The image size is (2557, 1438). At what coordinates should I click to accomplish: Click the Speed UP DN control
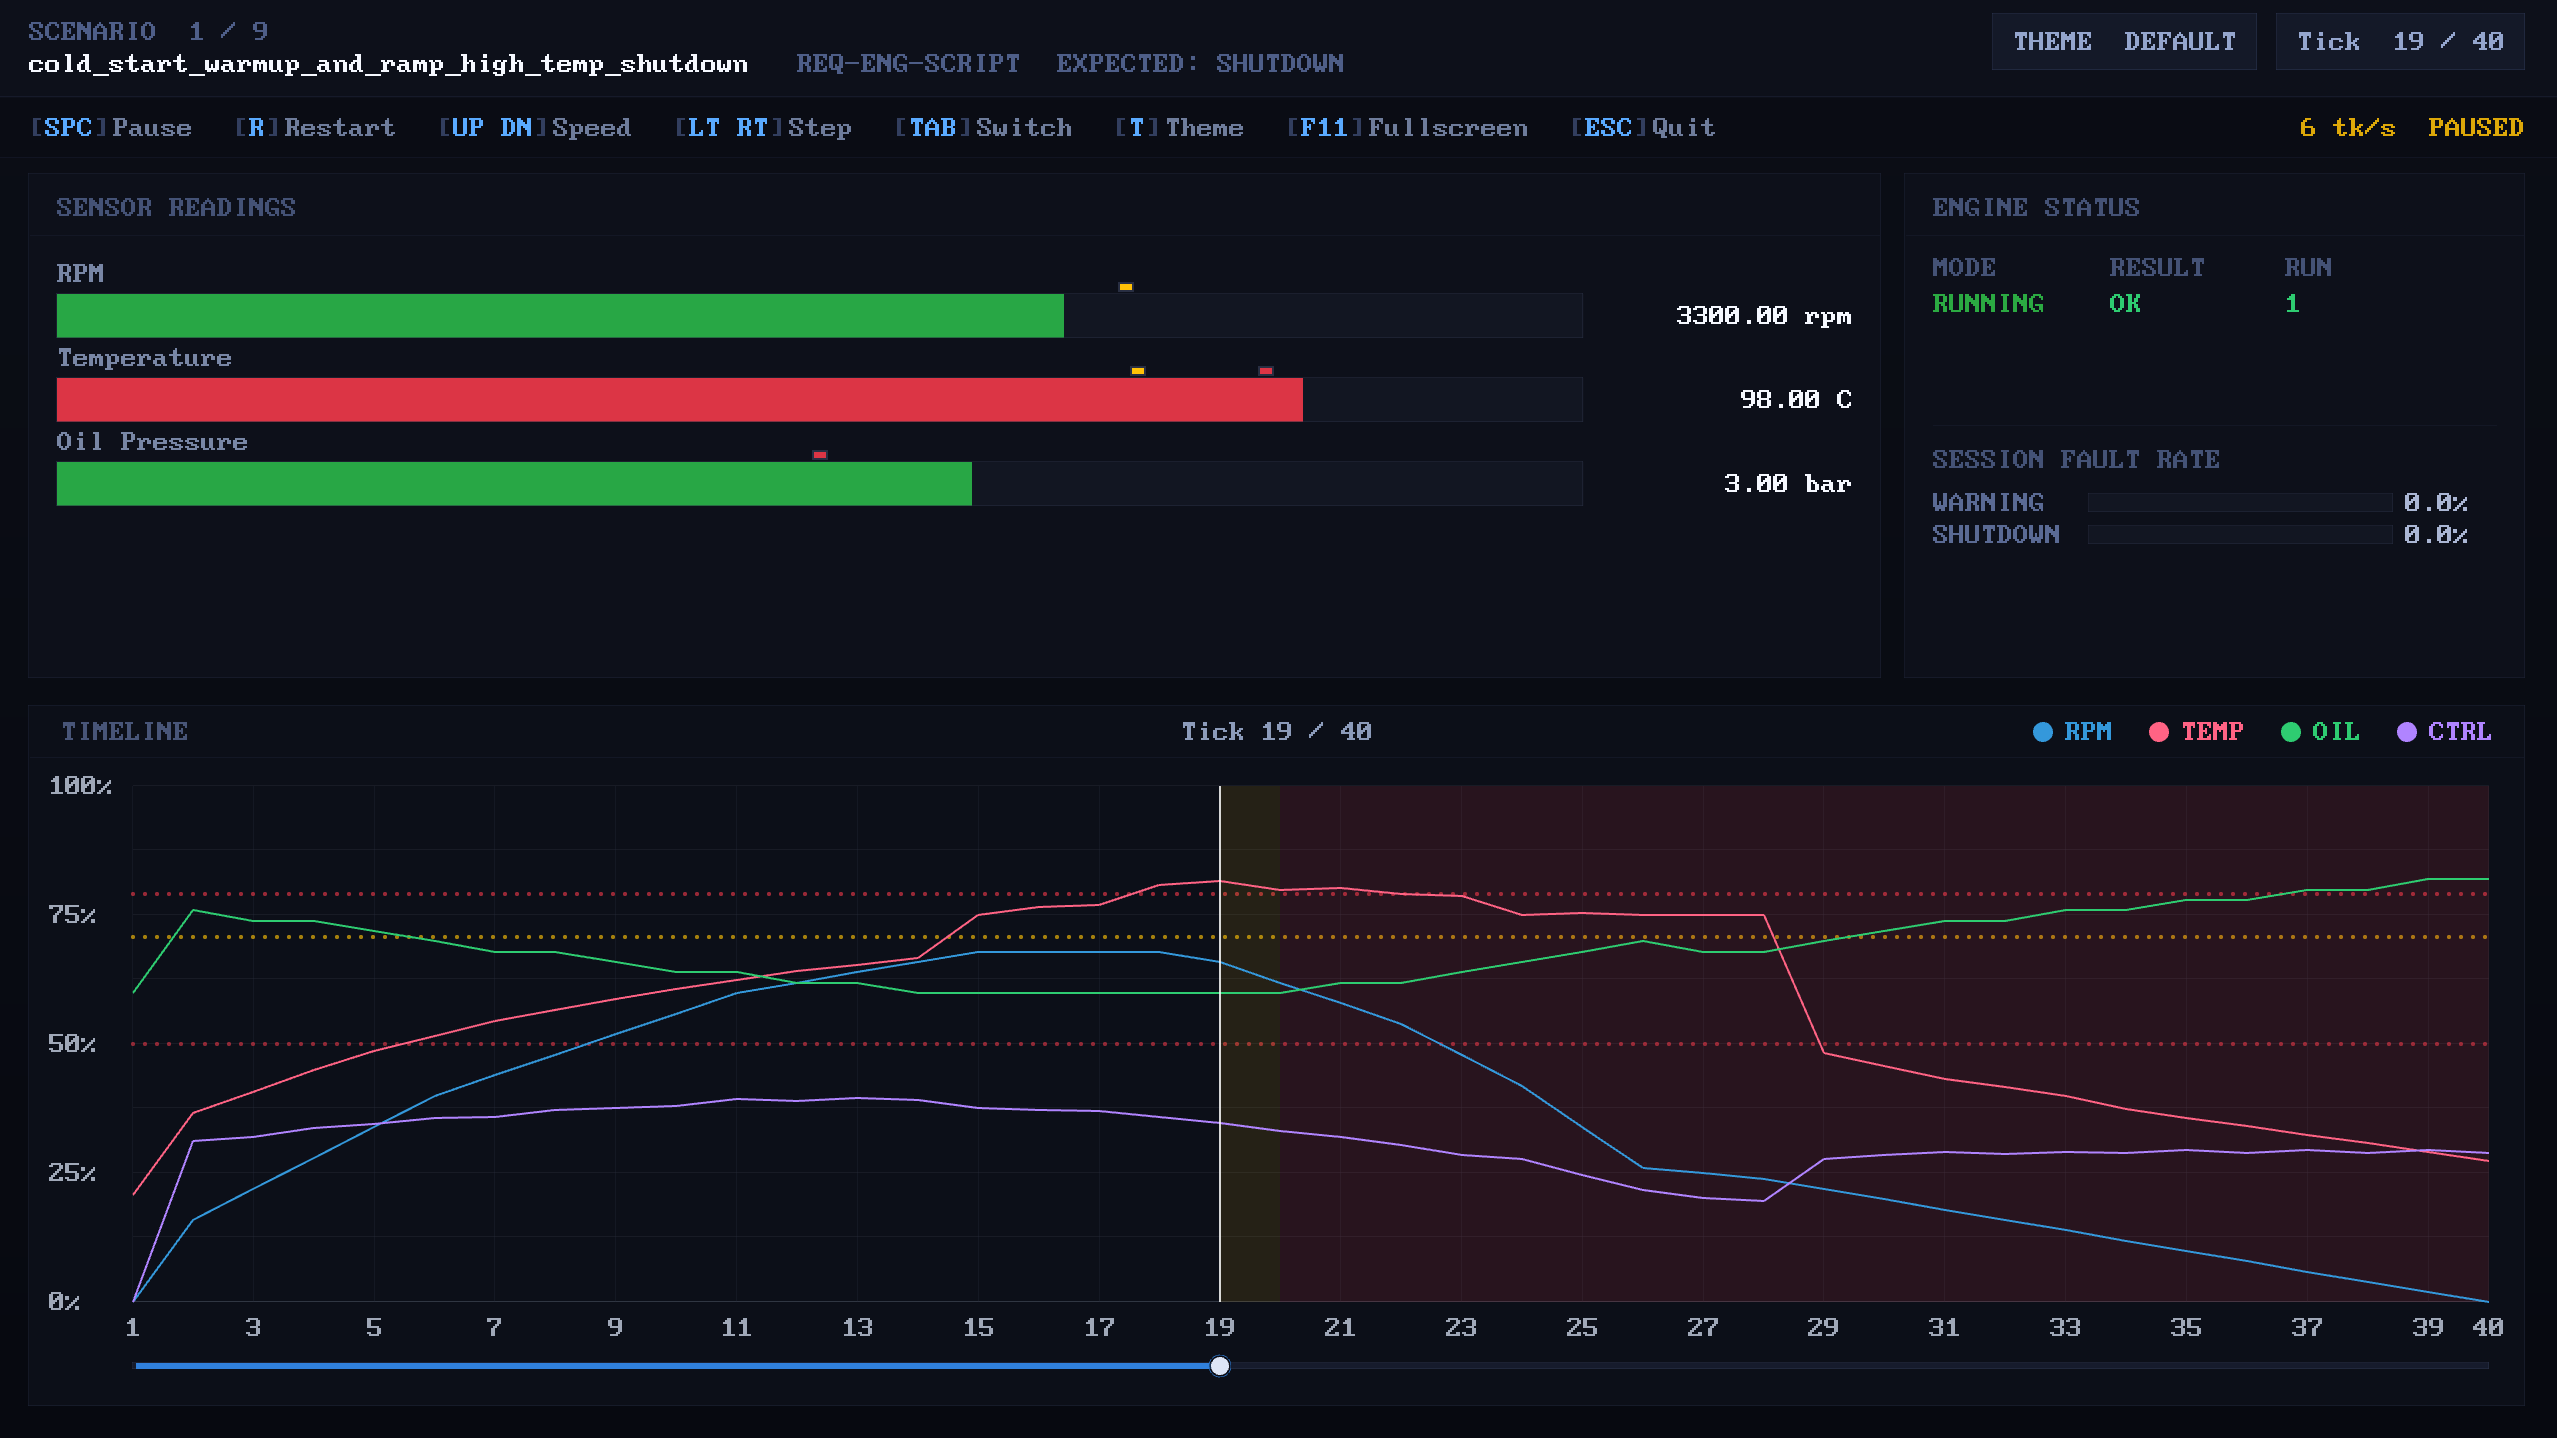(x=535, y=128)
